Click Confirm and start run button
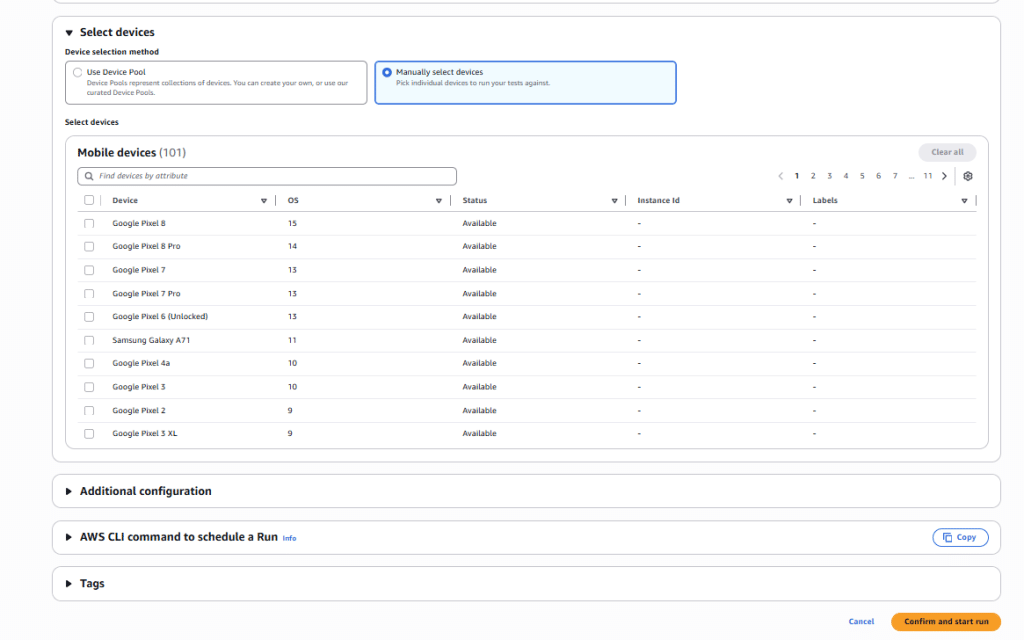 tap(945, 622)
